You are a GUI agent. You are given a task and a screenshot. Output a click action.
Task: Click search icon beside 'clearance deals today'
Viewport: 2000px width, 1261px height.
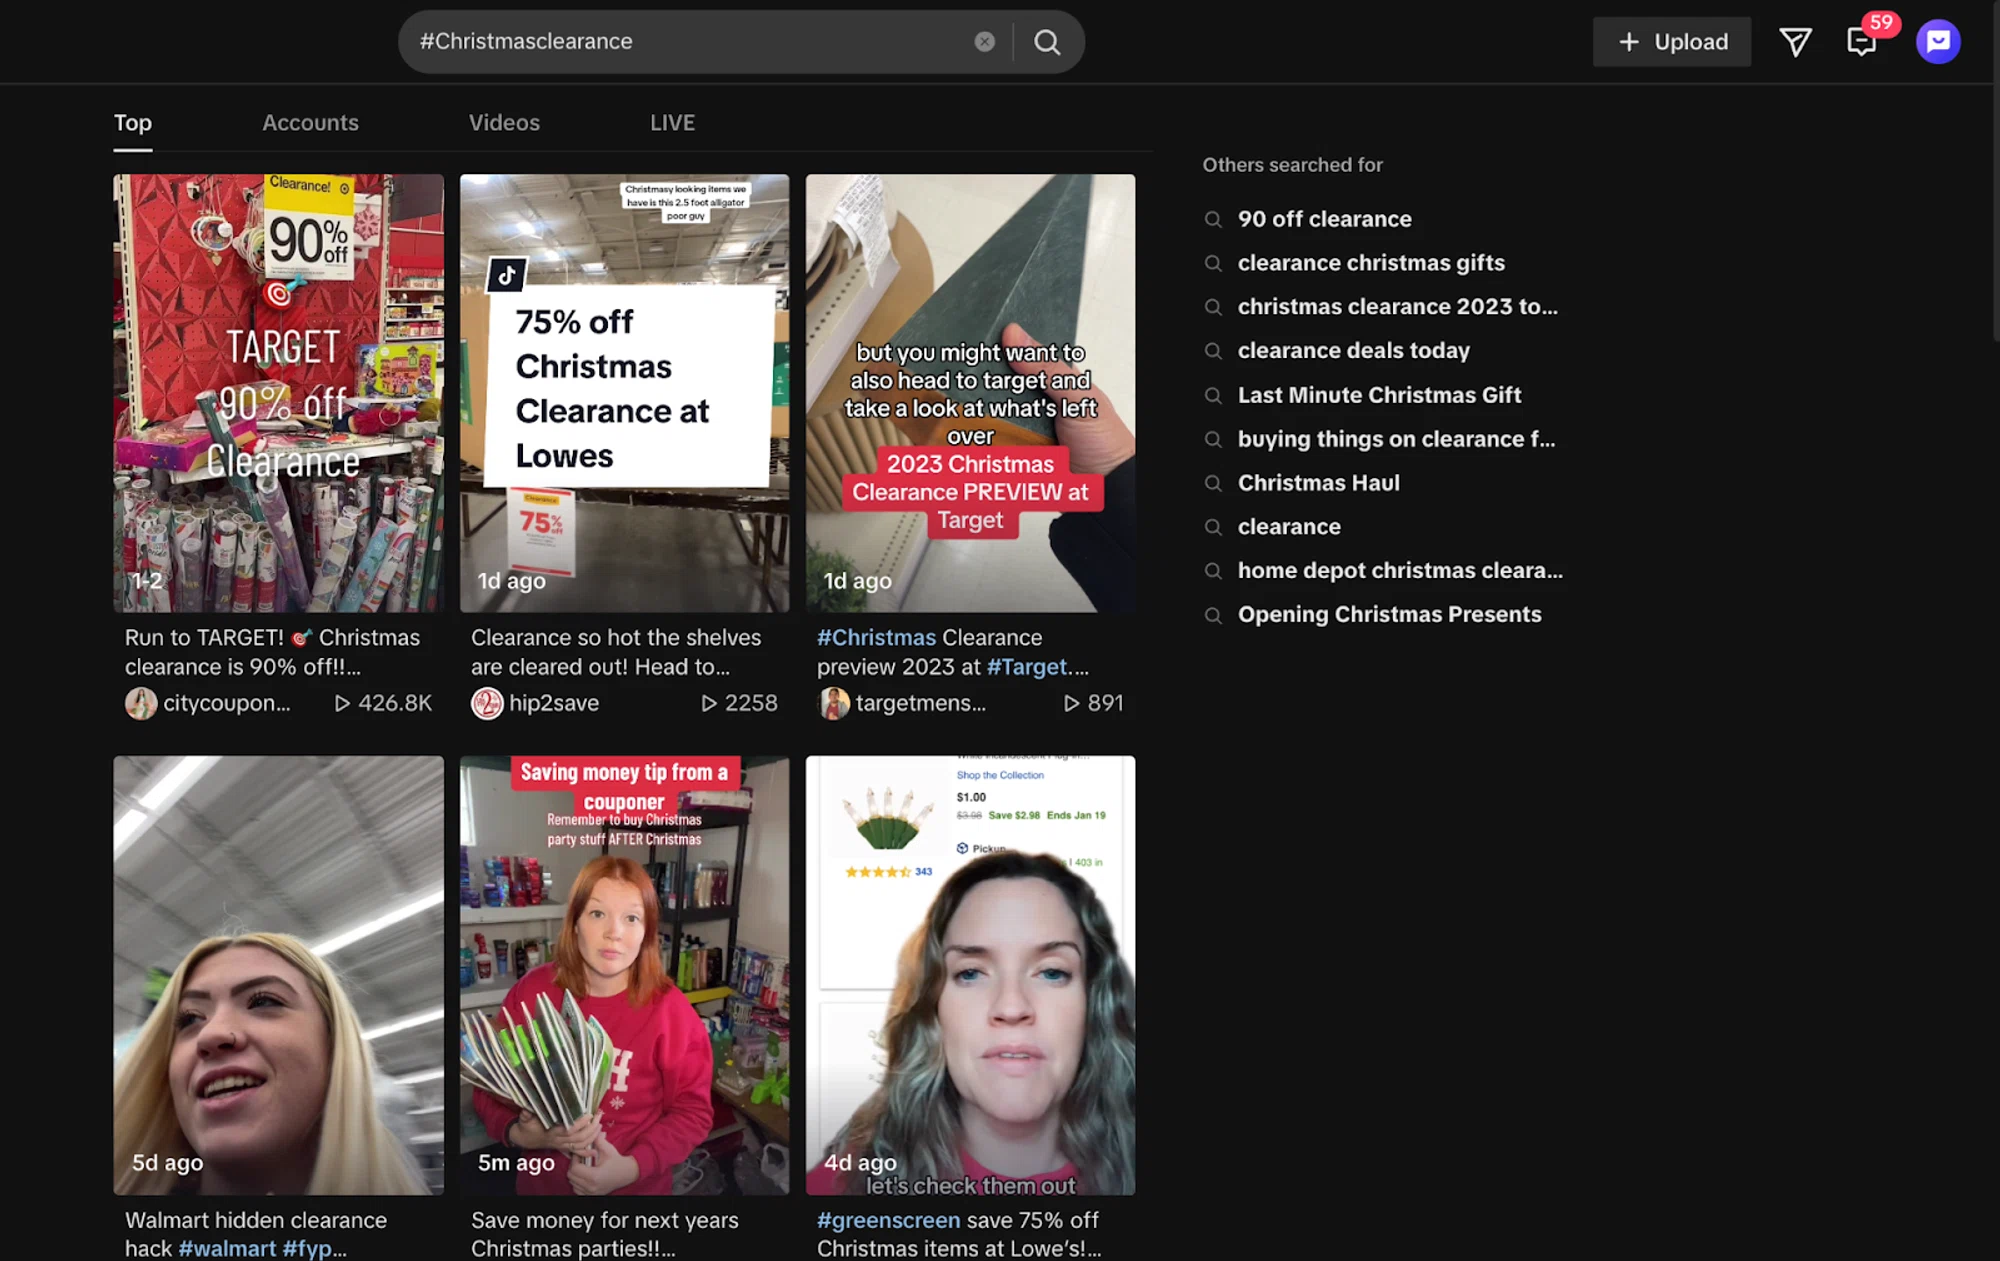[1213, 351]
